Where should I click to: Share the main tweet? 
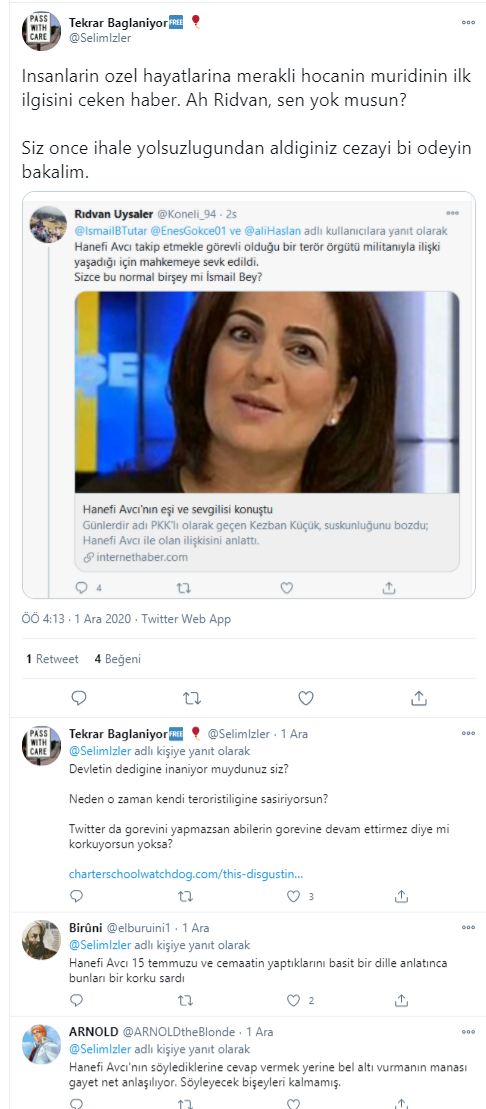click(x=419, y=698)
